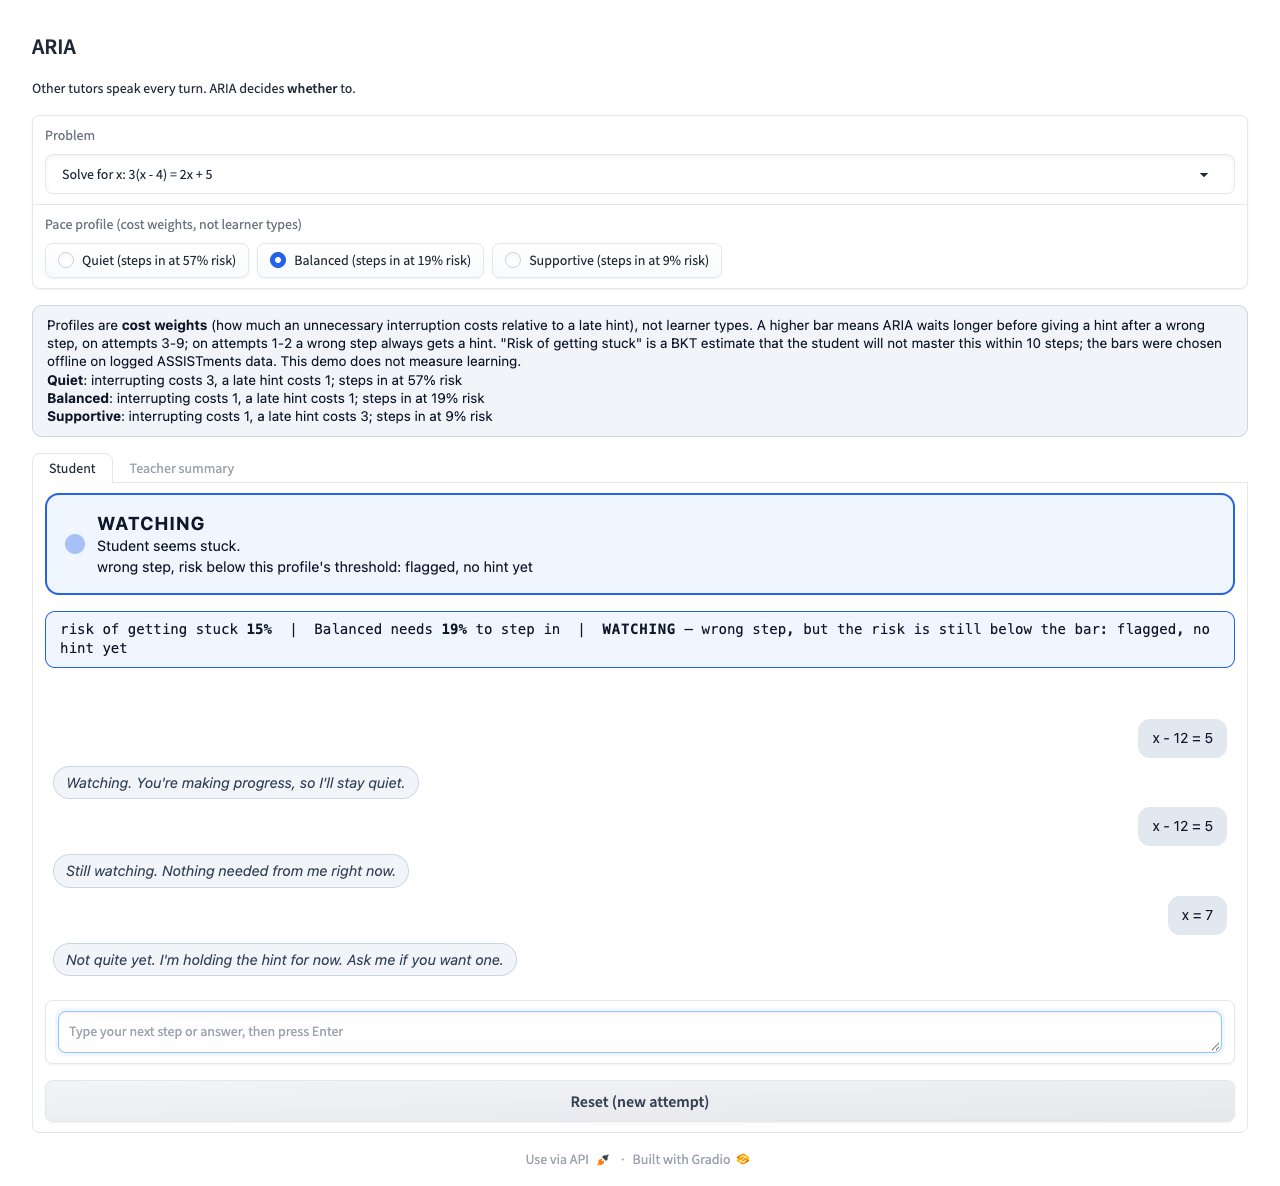Click the blue WATCHING status dot
Viewport: 1280px width, 1186px height.
pos(75,544)
